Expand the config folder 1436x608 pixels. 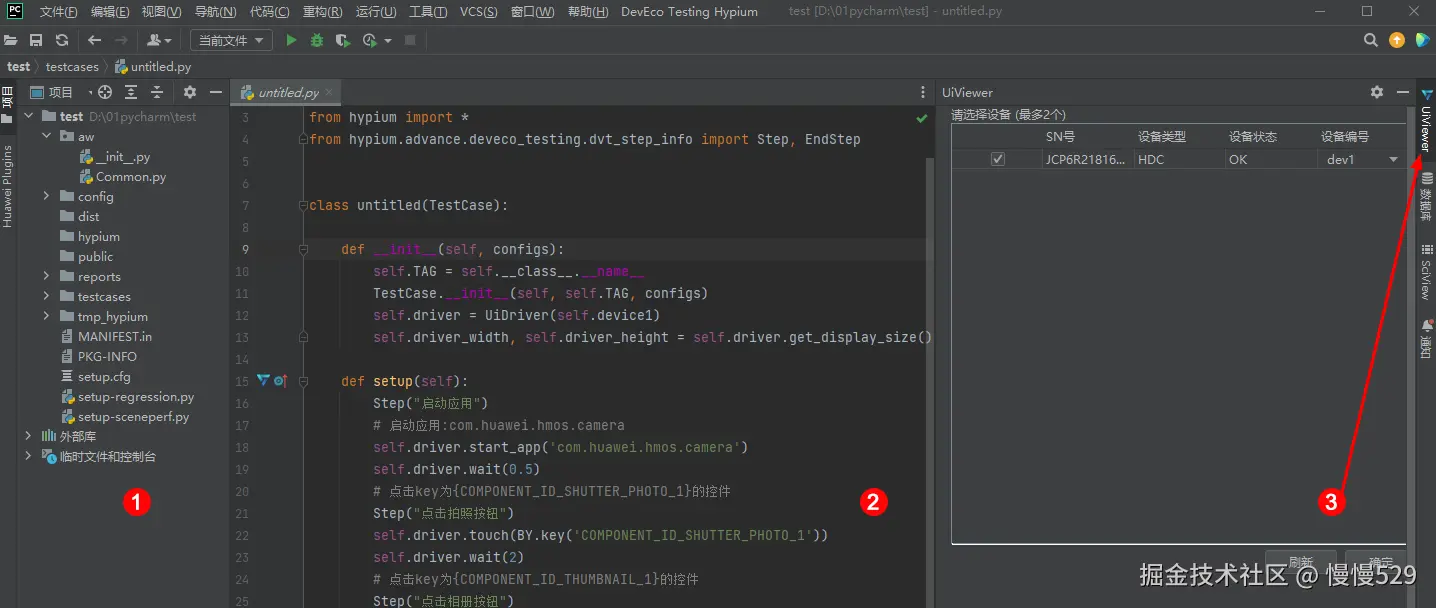[47, 196]
